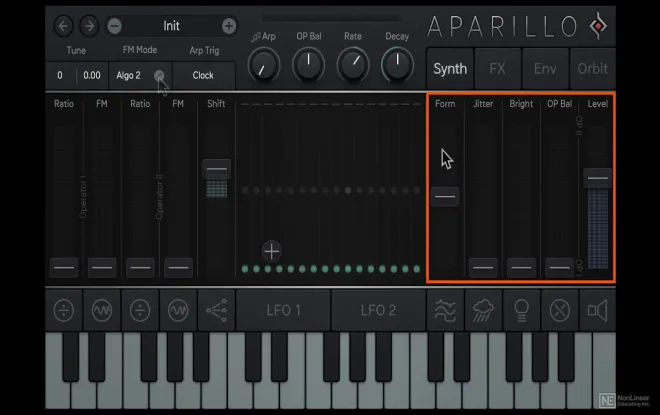The height and width of the screenshot is (415, 660).
Task: Select the LFO 1 button
Action: click(283, 311)
